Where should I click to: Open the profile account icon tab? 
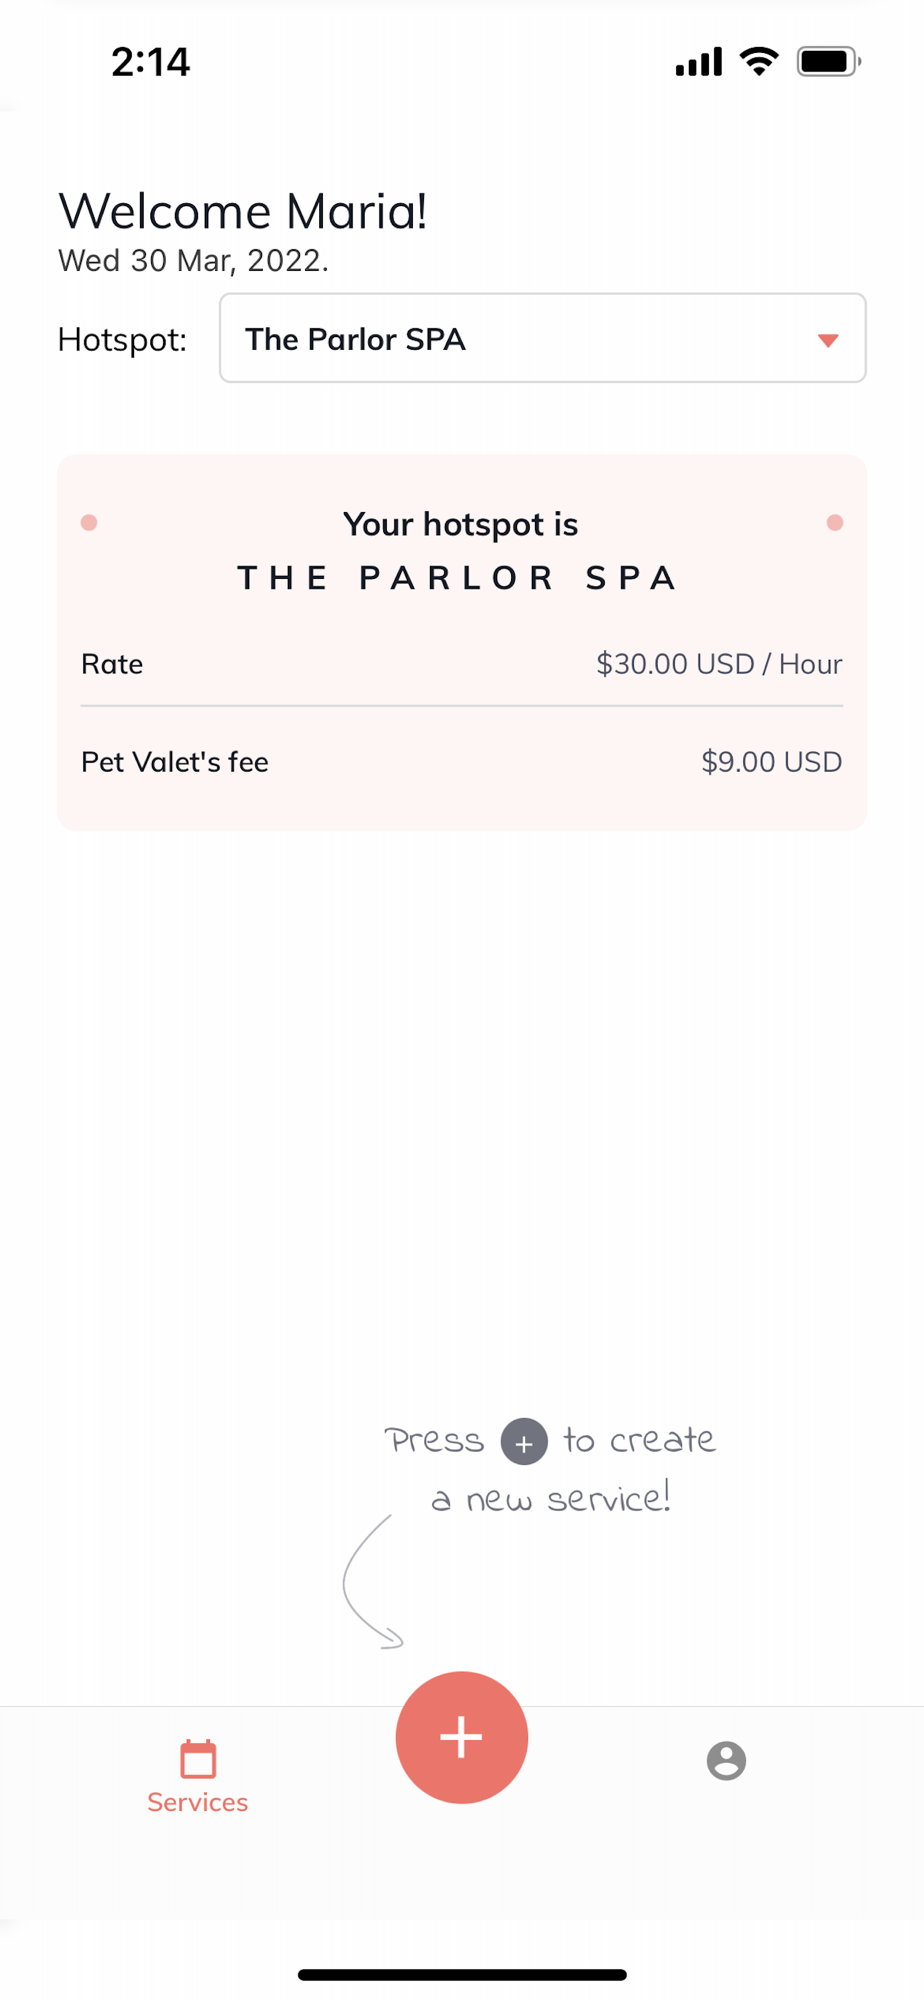[726, 1760]
